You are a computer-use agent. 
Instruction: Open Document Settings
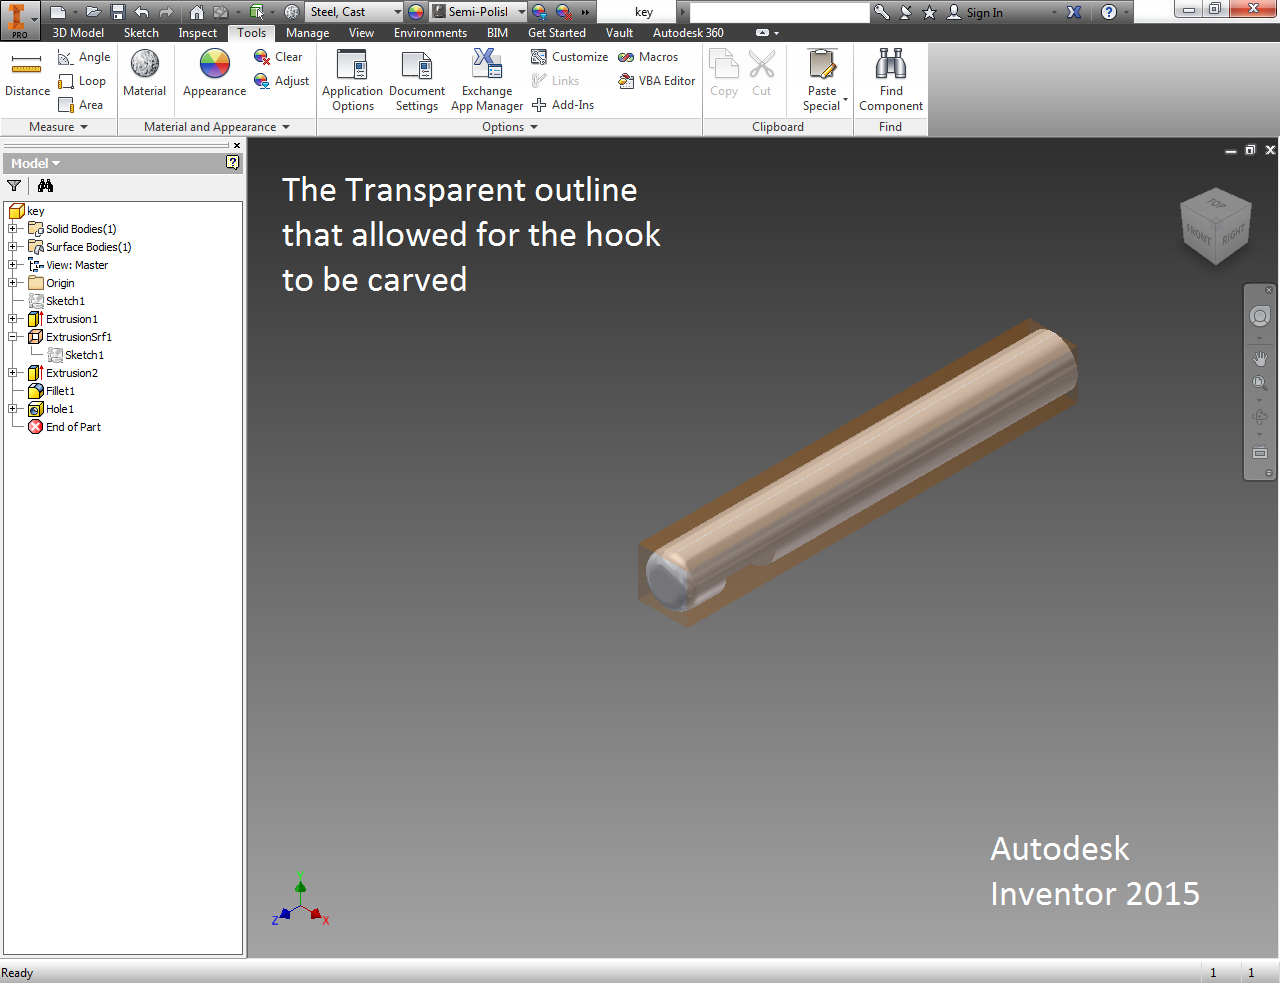pos(417,80)
